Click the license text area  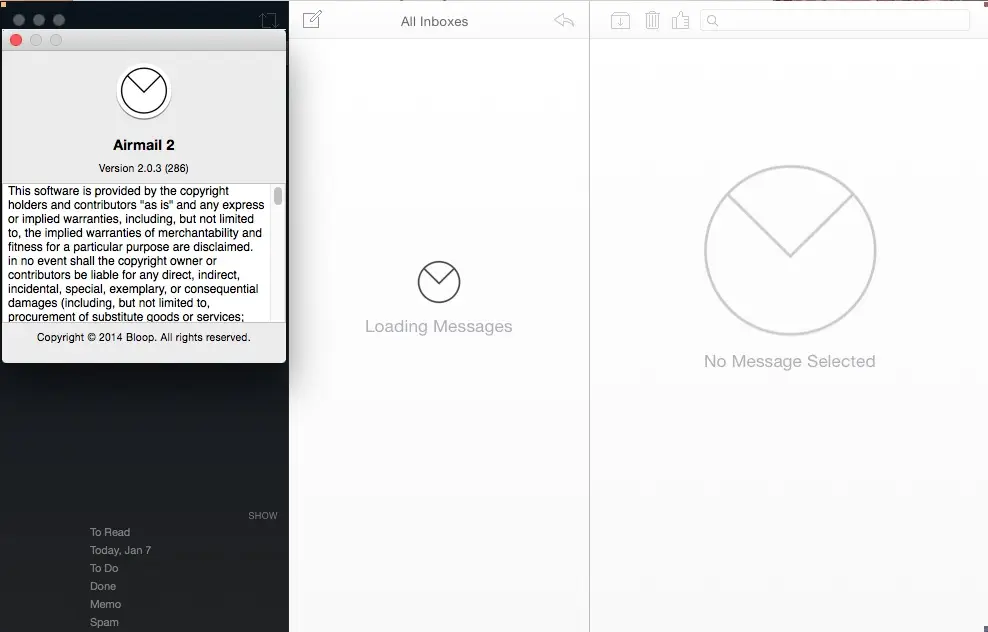click(x=137, y=253)
